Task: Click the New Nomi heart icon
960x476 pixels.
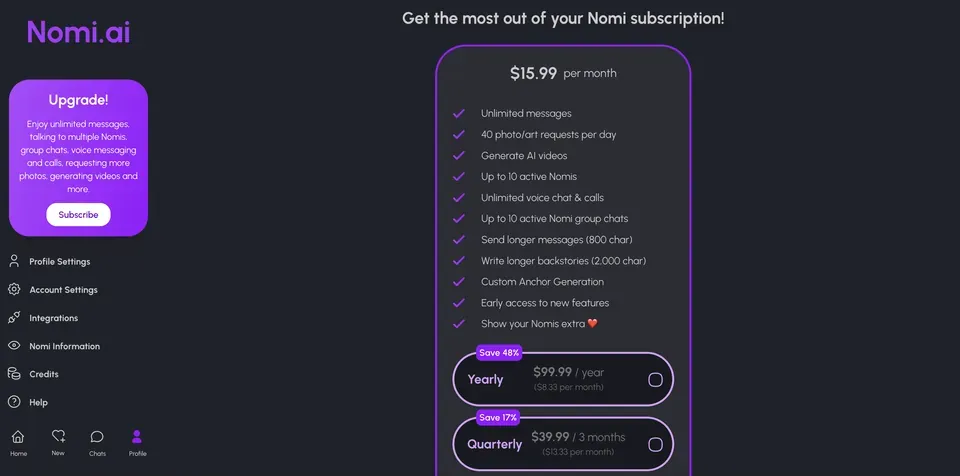Action: 58,436
